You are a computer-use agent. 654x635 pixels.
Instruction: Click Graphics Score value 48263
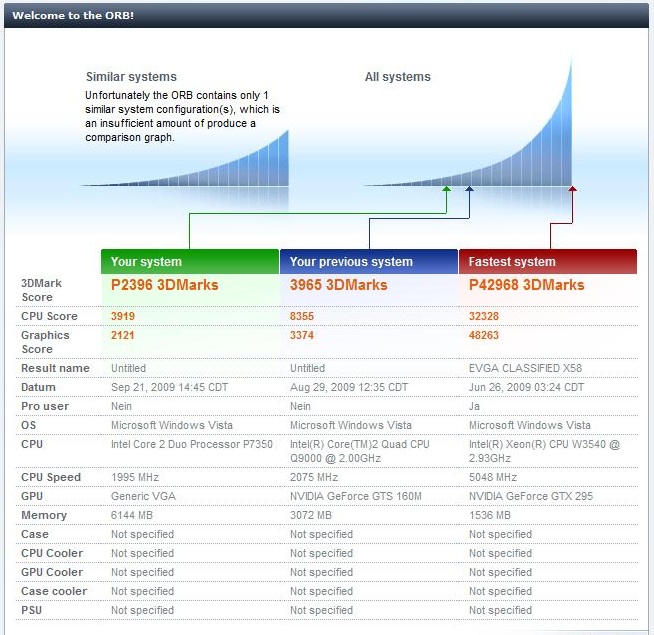point(484,335)
